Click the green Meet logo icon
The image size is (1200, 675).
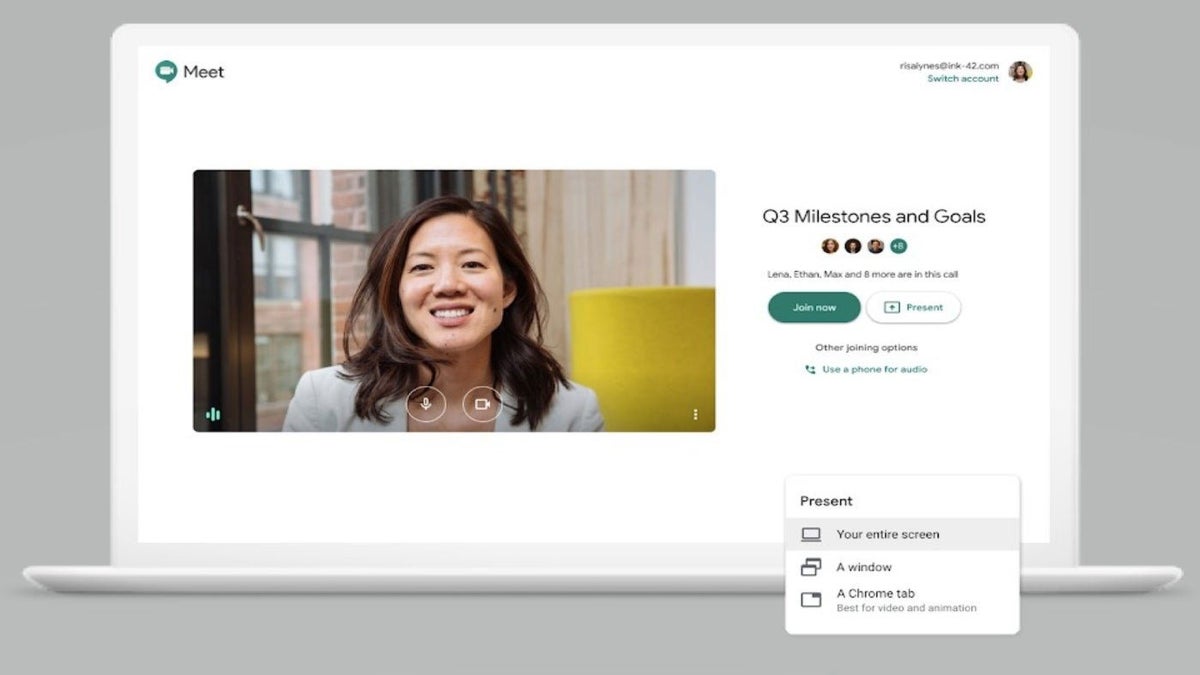[166, 72]
